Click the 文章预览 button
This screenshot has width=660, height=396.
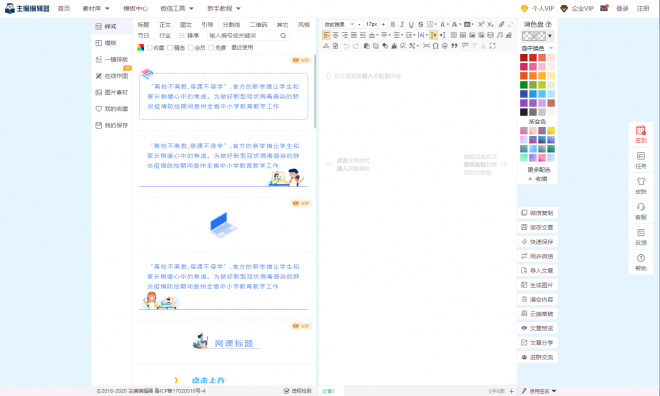point(538,328)
